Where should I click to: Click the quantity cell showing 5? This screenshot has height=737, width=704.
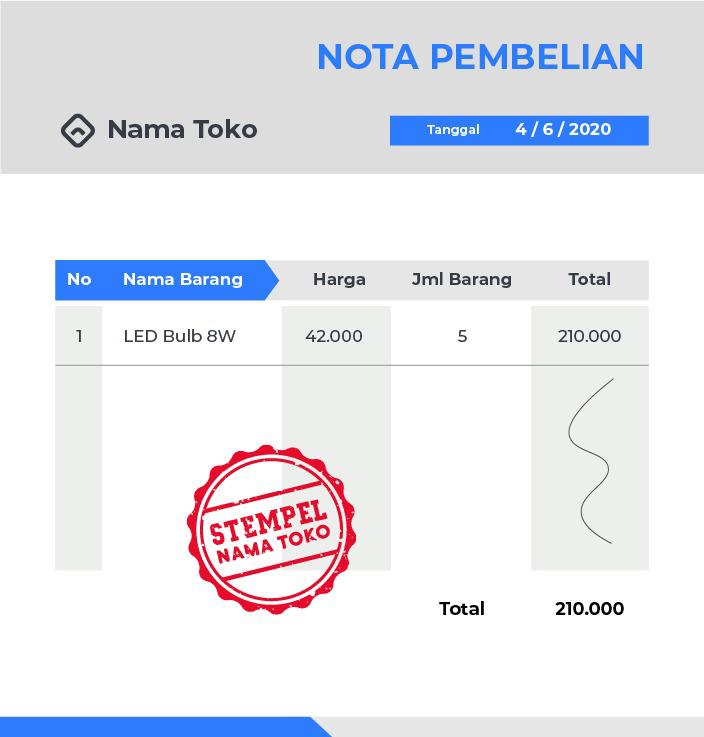462,336
